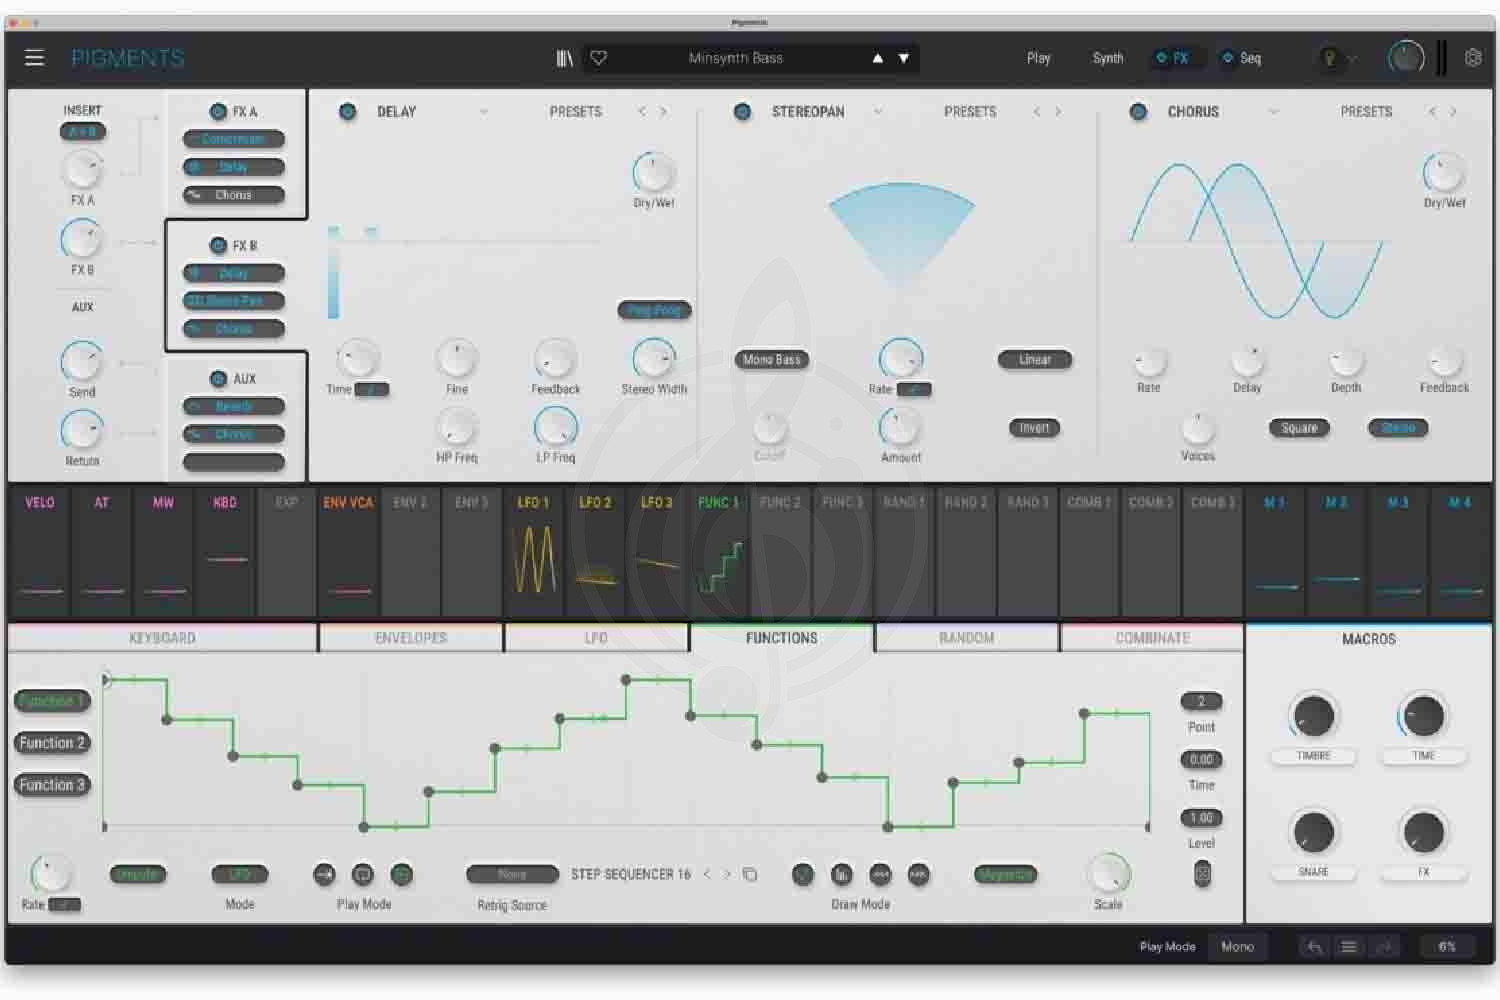Click the master volume knob

tap(1405, 58)
